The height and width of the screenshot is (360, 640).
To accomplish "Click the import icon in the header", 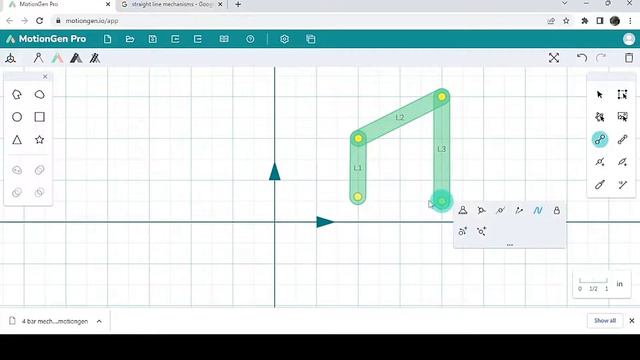I will coord(175,39).
